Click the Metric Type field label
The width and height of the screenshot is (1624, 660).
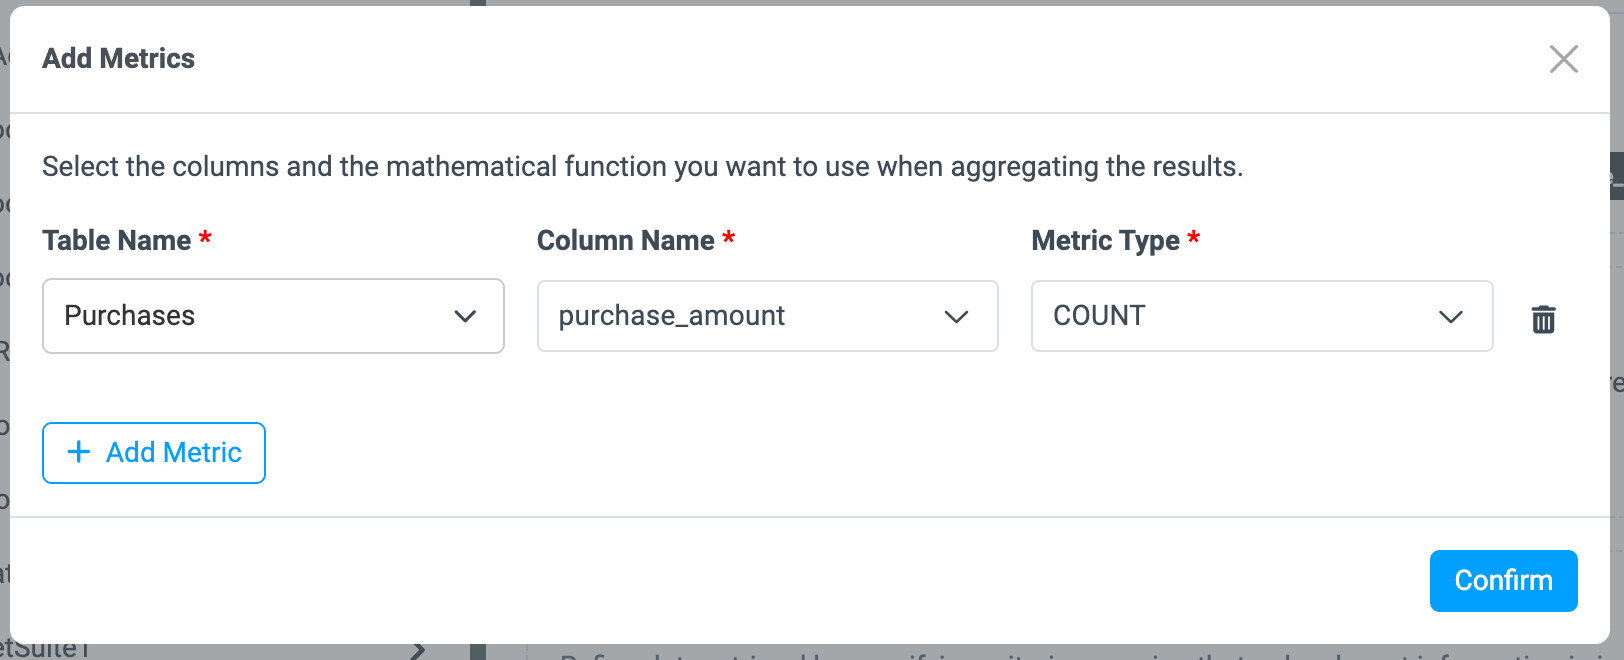tap(1105, 240)
